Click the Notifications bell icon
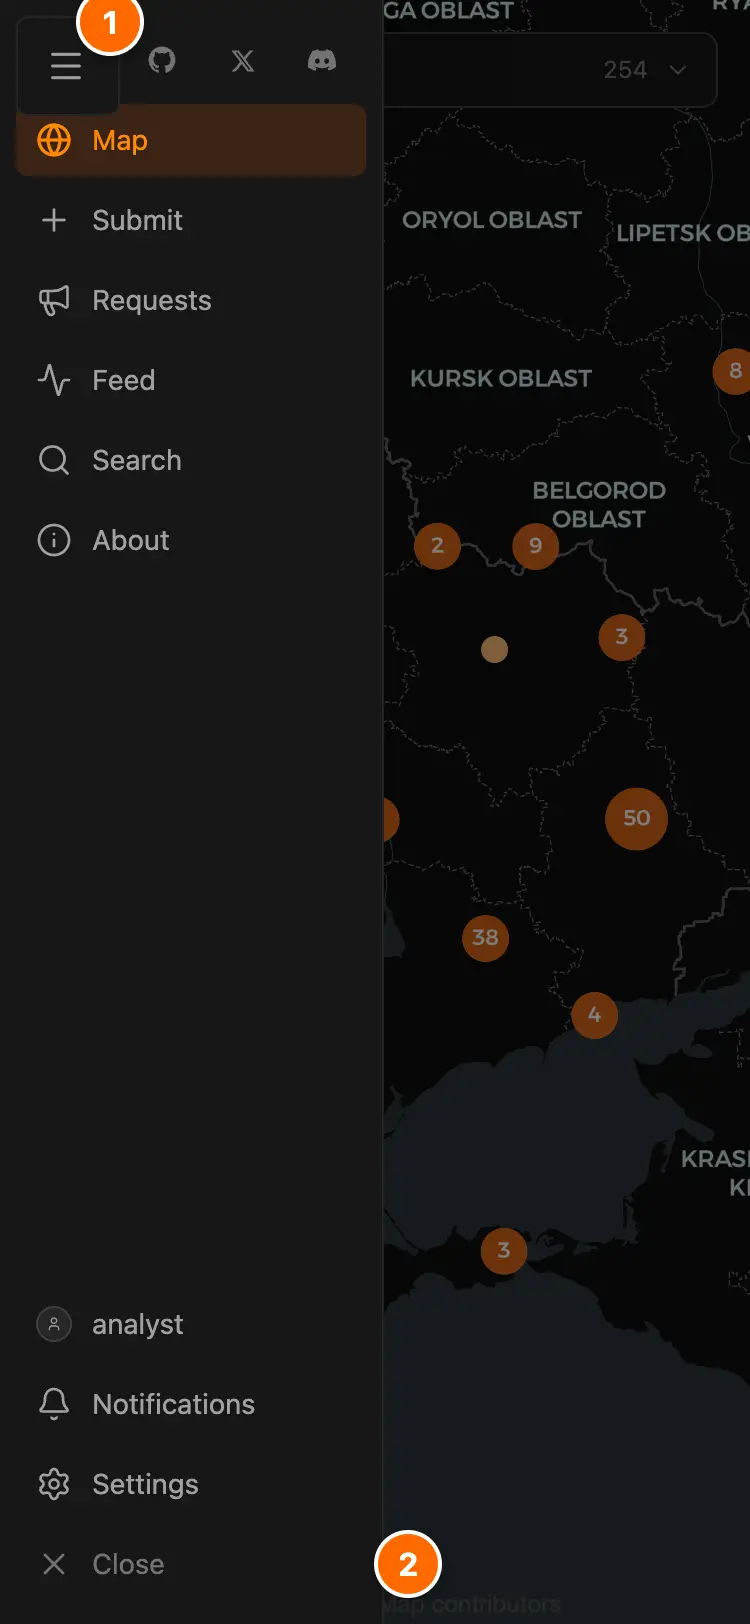750x1624 pixels. click(54, 1404)
